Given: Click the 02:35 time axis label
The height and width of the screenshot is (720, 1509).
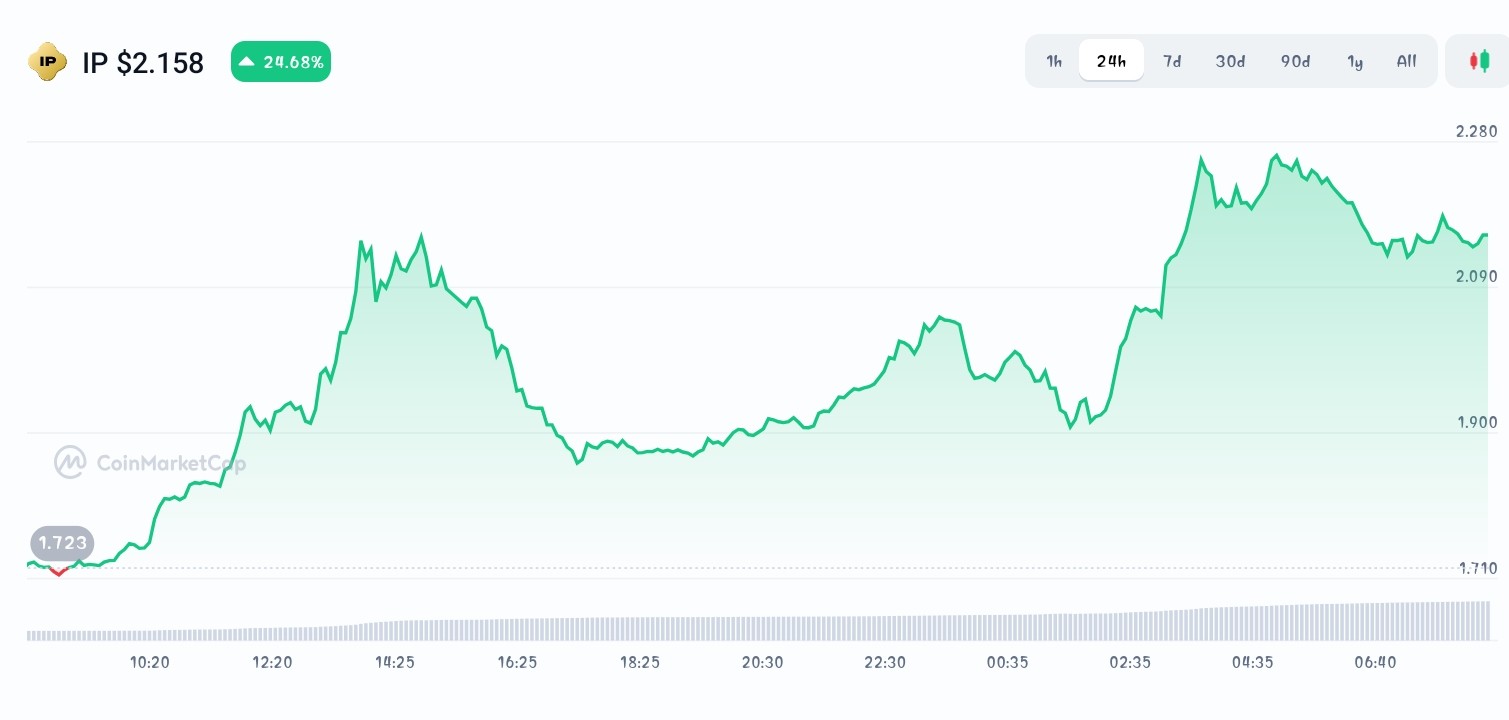Looking at the screenshot, I should tap(1130, 662).
